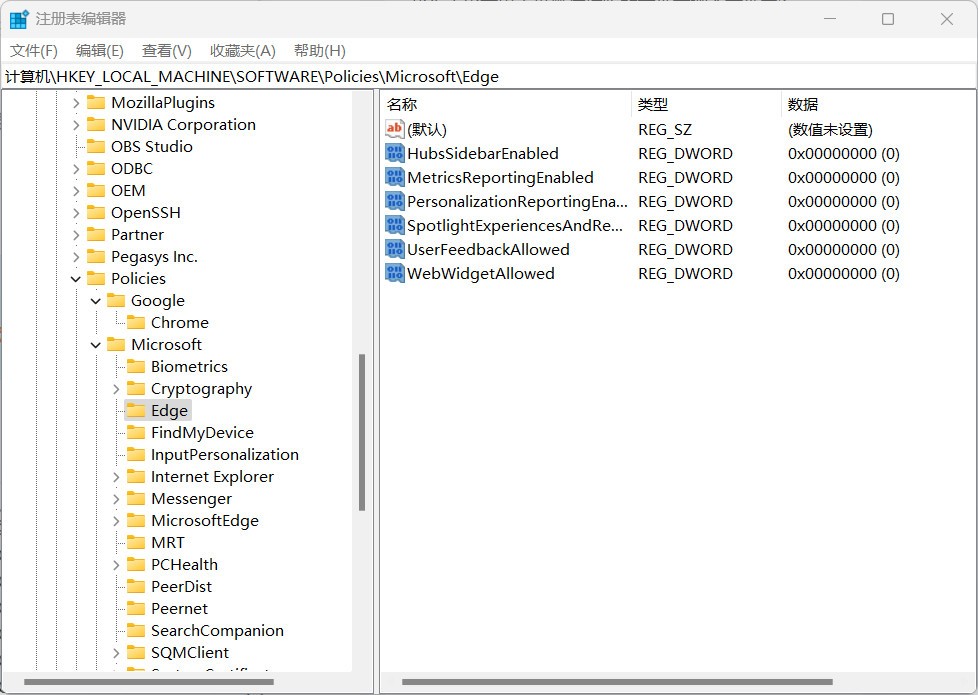Viewport: 978px width, 695px height.
Task: Expand the NVIDIA Corporation key
Action: 76,125
